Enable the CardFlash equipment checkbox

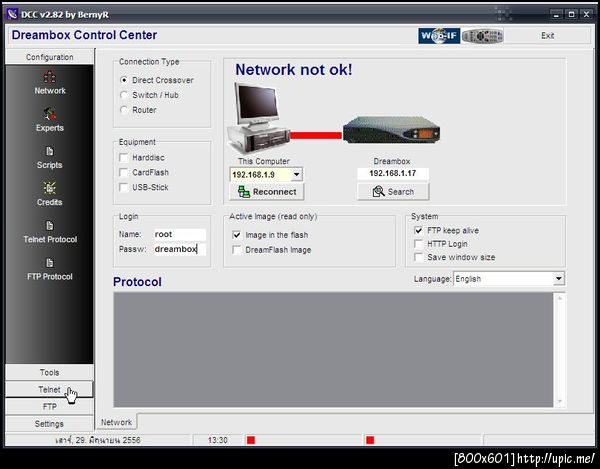[x=124, y=173]
